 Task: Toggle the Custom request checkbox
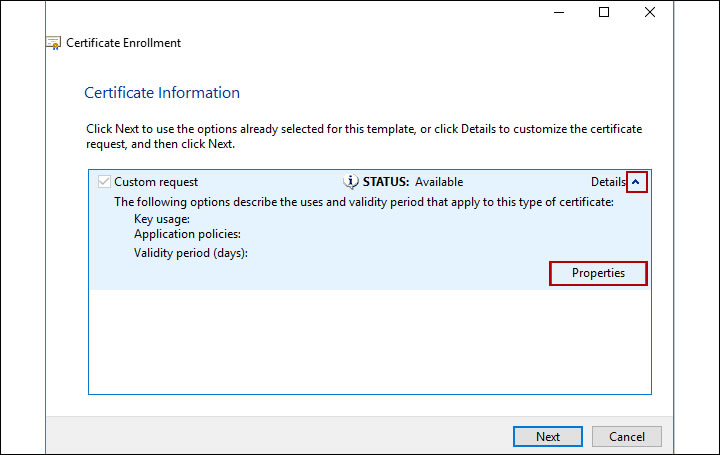(104, 182)
